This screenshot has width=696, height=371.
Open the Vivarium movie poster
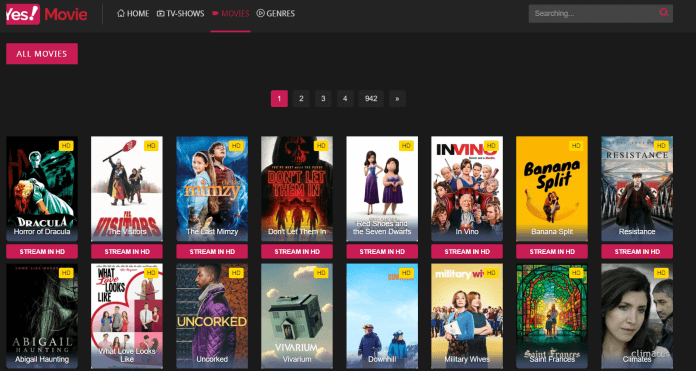tap(297, 316)
